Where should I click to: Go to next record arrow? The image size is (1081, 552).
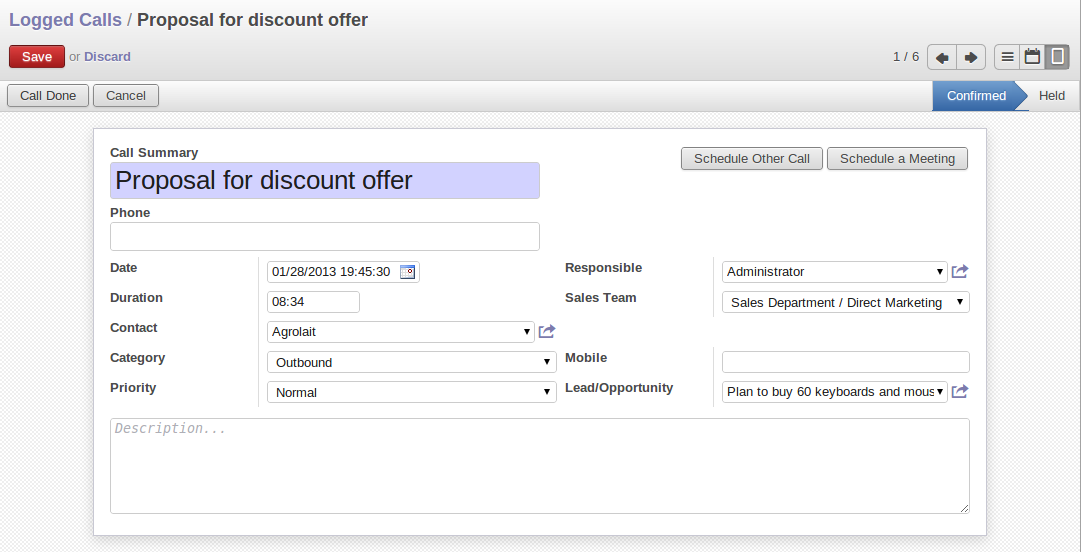point(971,57)
